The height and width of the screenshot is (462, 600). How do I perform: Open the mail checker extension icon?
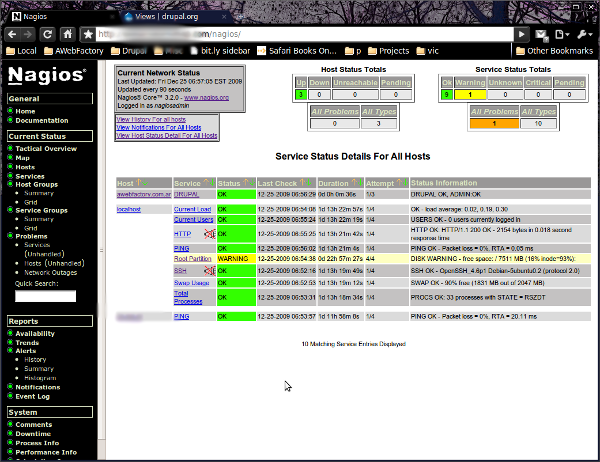tap(541, 35)
